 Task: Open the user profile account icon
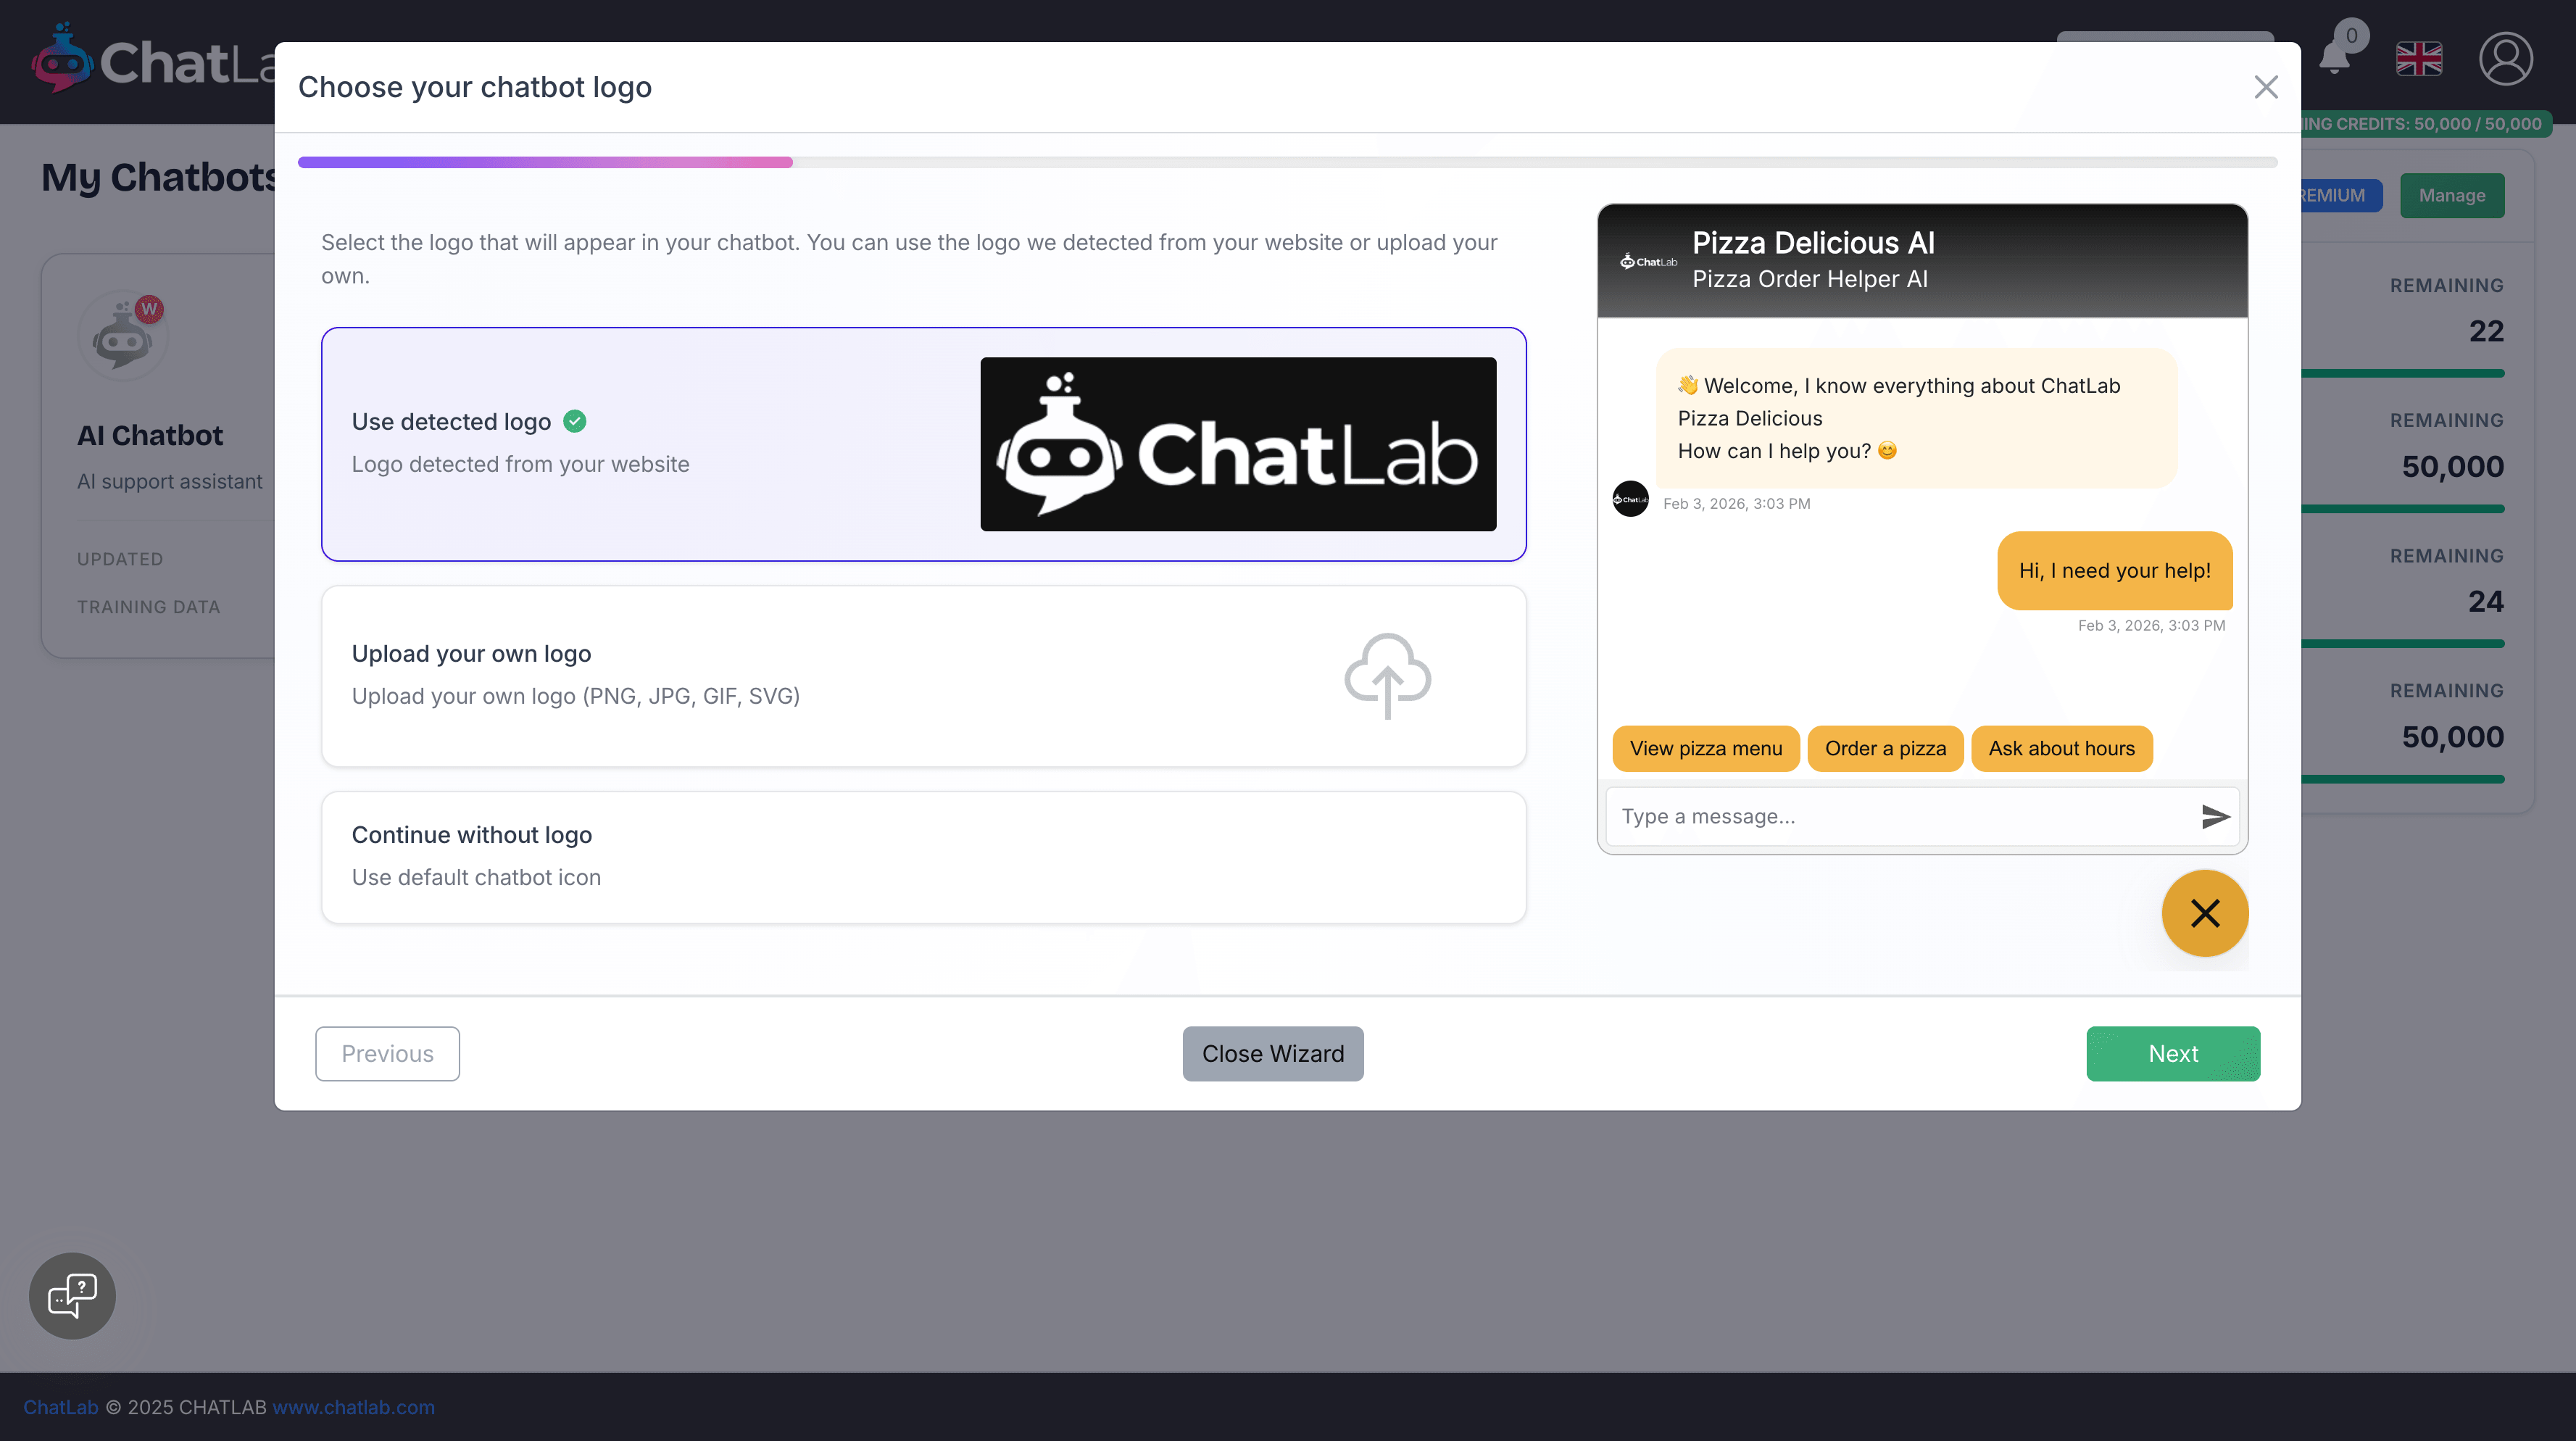click(2505, 59)
